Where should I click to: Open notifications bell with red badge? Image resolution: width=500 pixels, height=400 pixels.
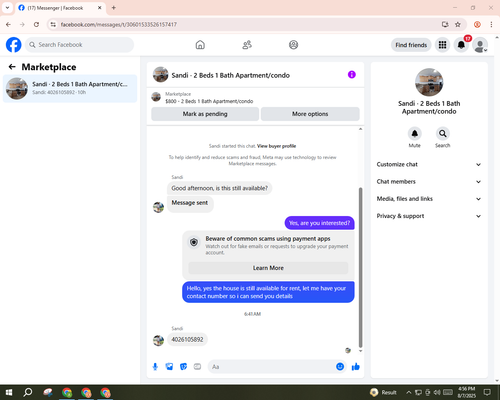click(x=461, y=45)
